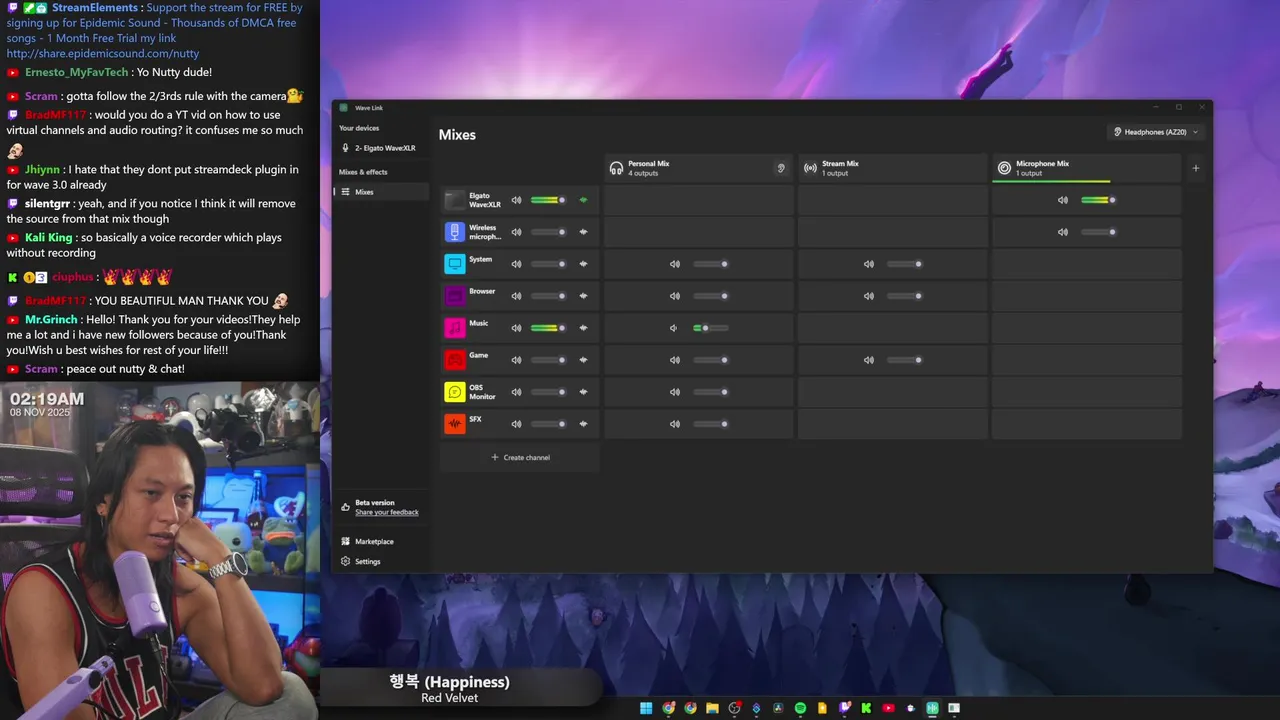Mute Music in the Personal Mix
The height and width of the screenshot is (720, 1280).
tap(674, 328)
